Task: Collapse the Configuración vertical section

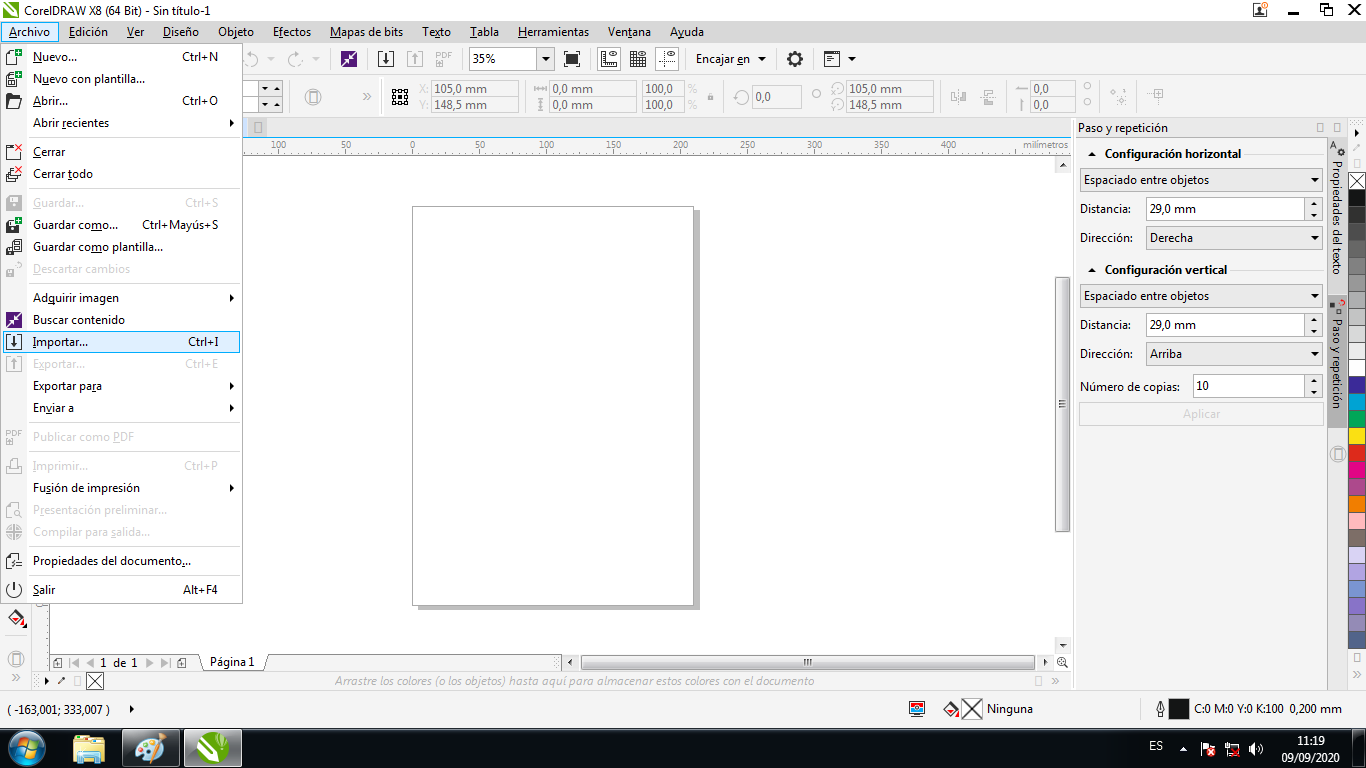Action: 1090,270
